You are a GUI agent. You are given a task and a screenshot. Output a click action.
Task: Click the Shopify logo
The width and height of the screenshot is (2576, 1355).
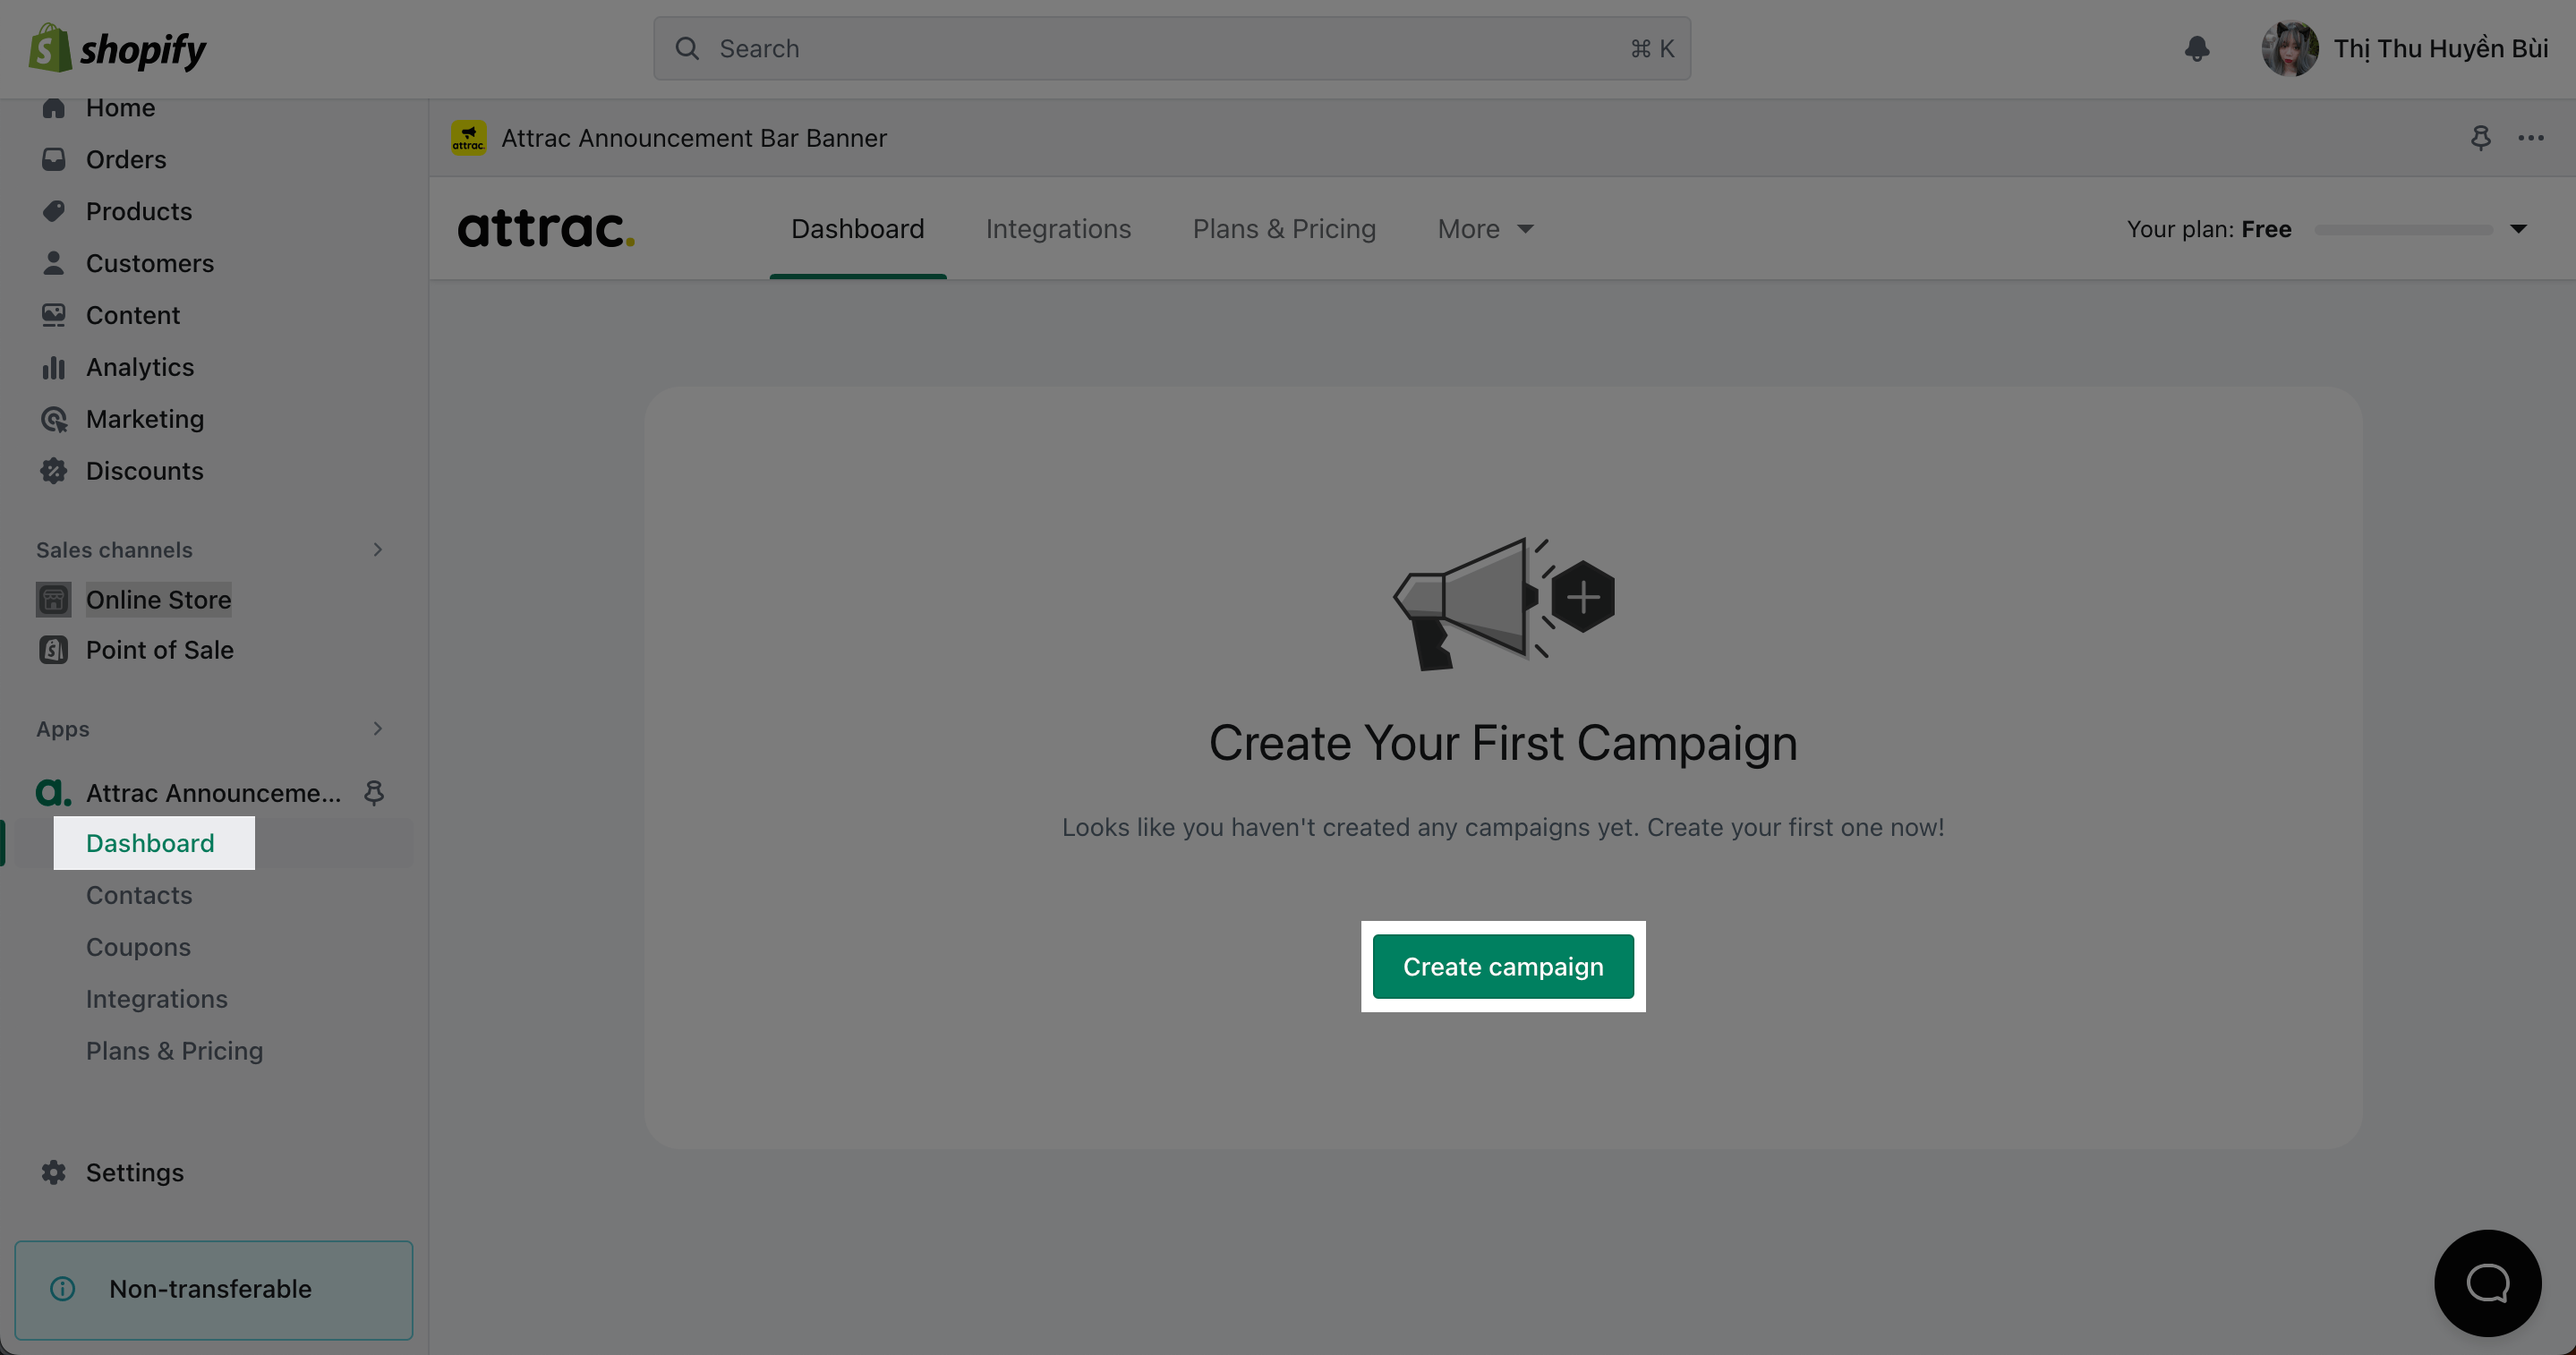[117, 48]
